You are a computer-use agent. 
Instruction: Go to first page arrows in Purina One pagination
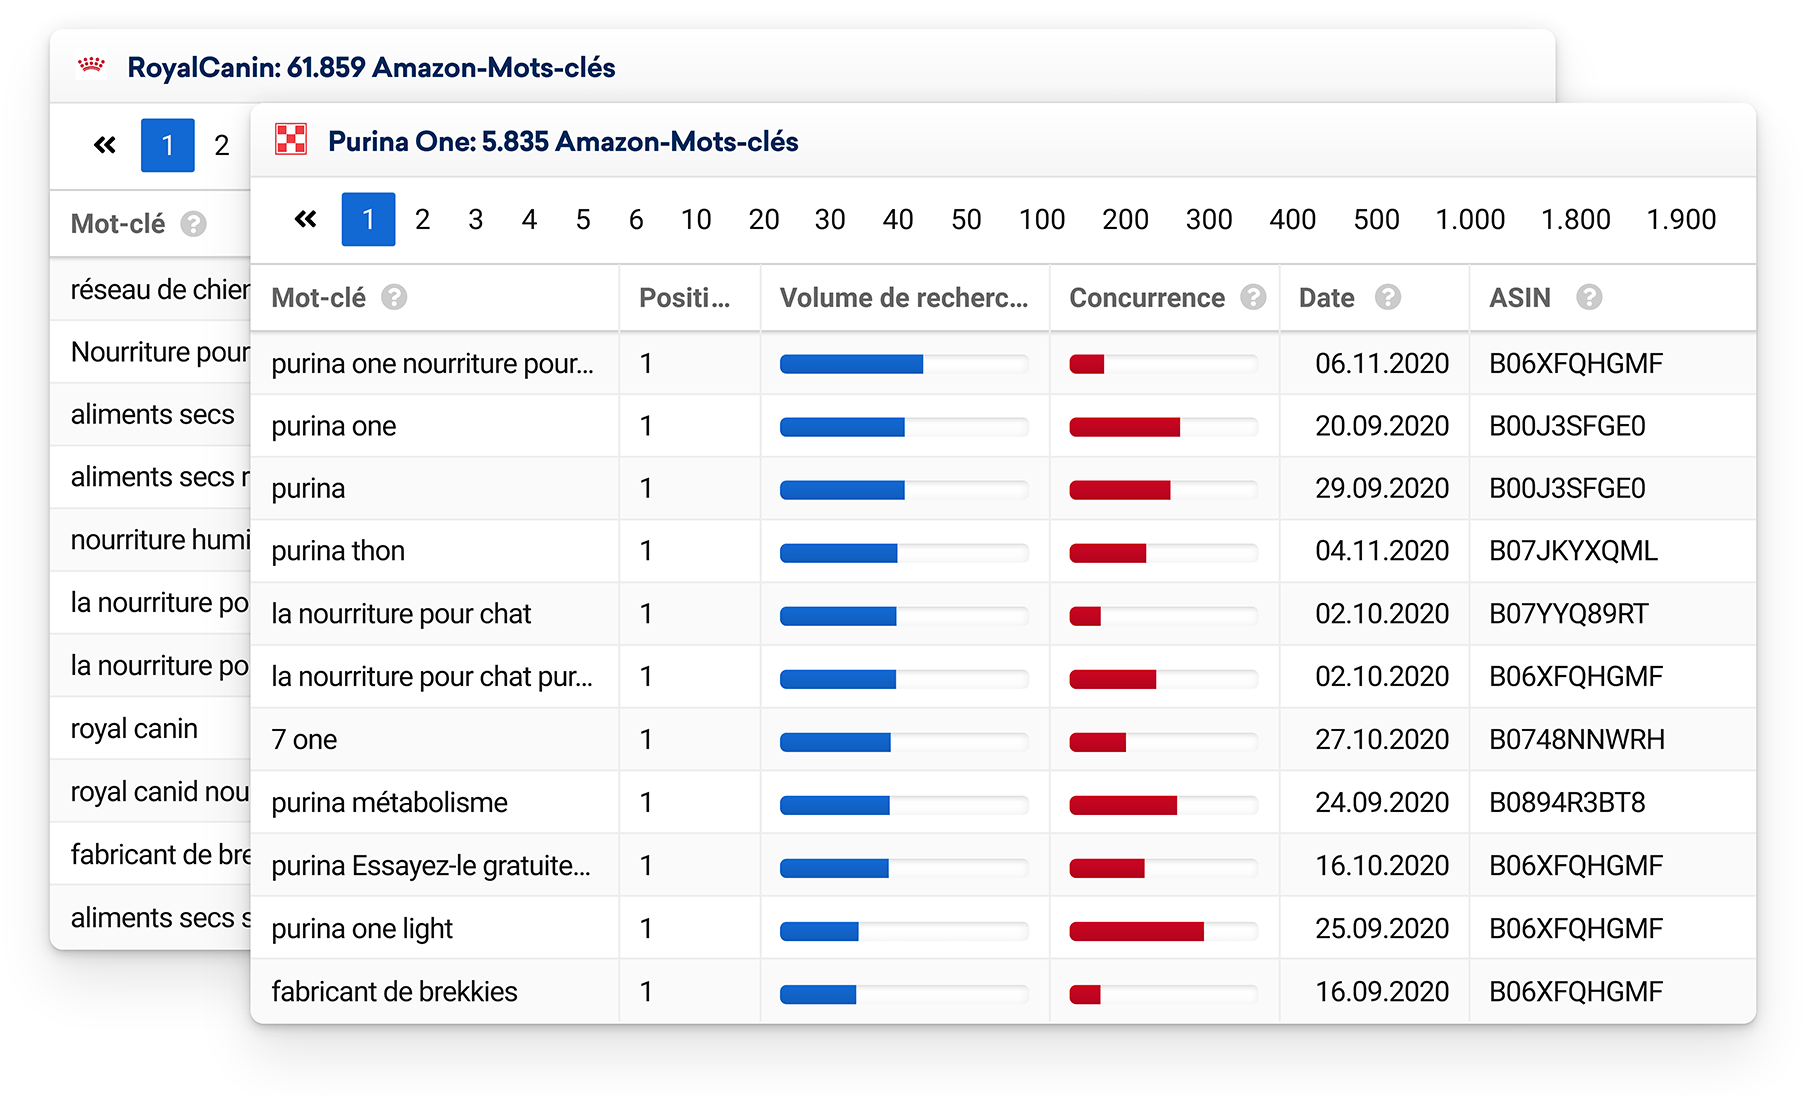[x=306, y=219]
